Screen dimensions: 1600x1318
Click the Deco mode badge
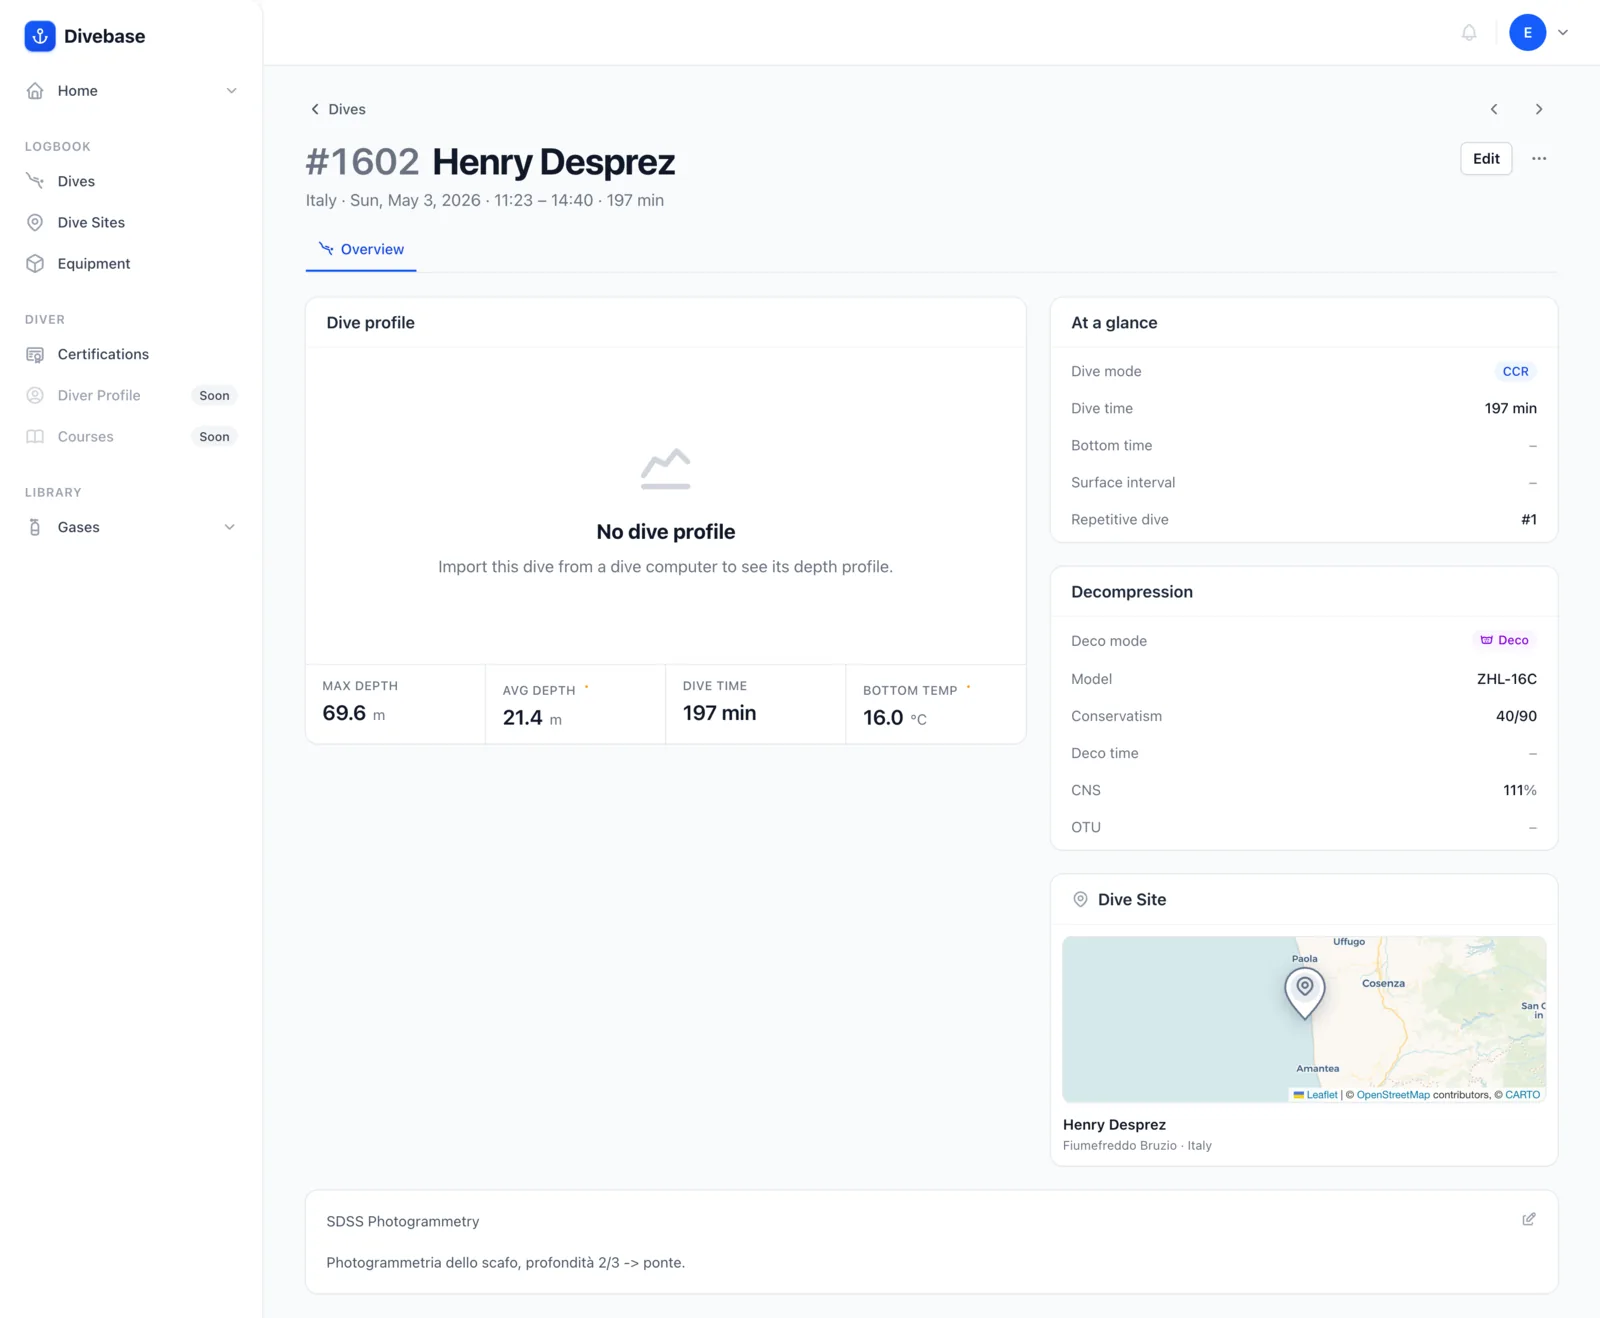point(1504,640)
